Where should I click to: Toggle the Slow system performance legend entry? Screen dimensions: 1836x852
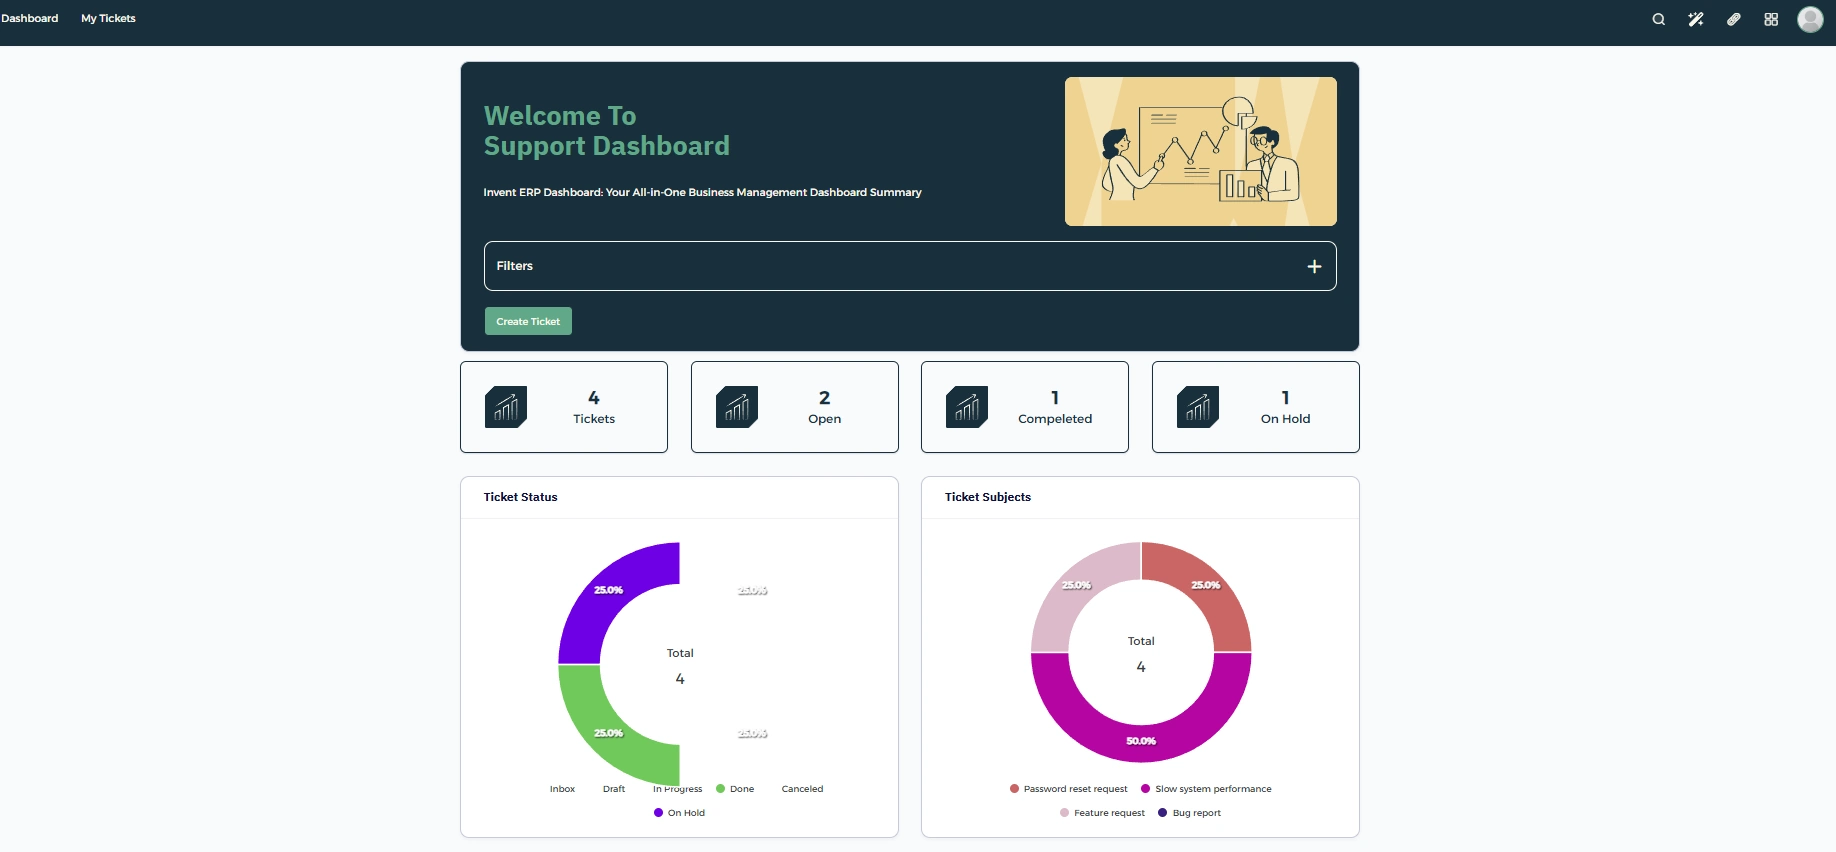[x=1207, y=789]
